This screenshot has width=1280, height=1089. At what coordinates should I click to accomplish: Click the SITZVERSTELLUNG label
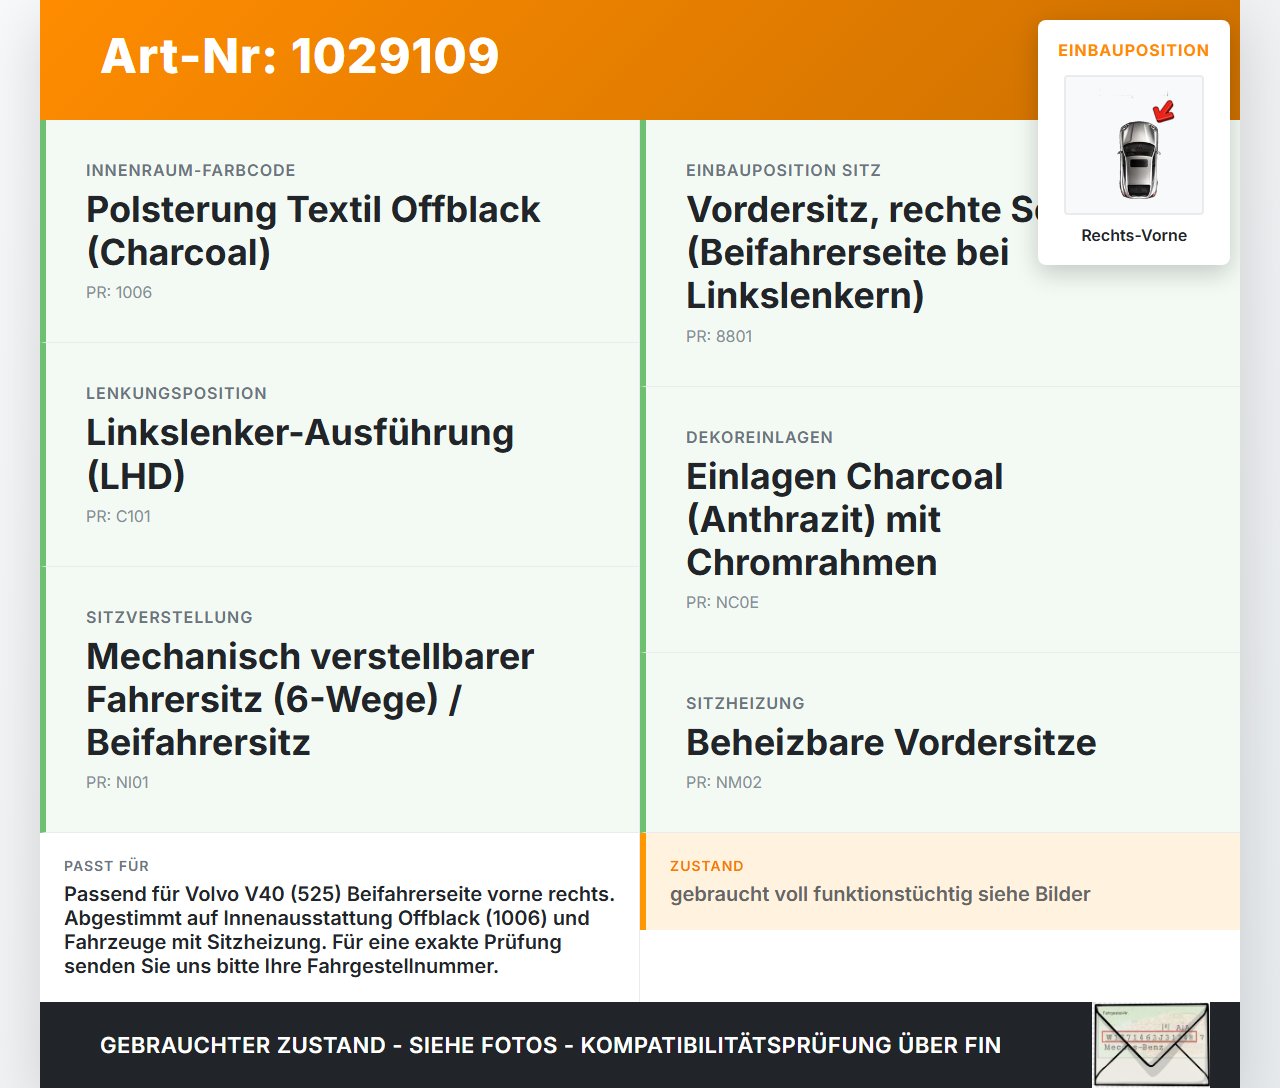tap(170, 618)
